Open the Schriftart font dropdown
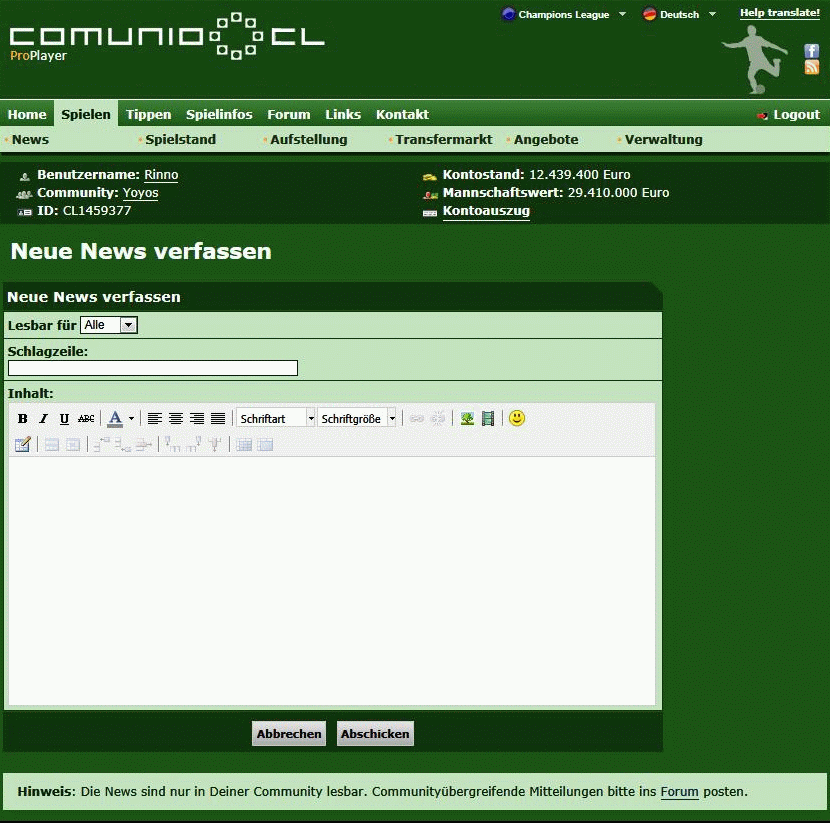 tap(276, 419)
